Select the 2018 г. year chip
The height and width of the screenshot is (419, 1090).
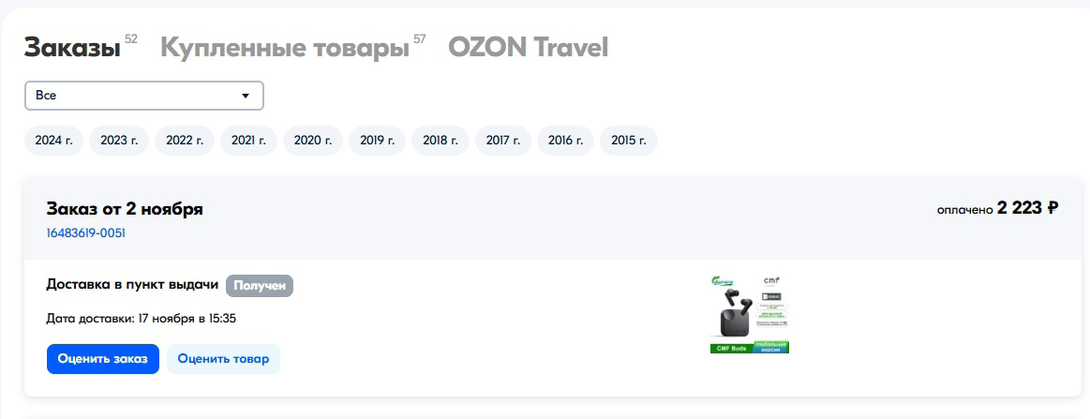[x=441, y=141]
